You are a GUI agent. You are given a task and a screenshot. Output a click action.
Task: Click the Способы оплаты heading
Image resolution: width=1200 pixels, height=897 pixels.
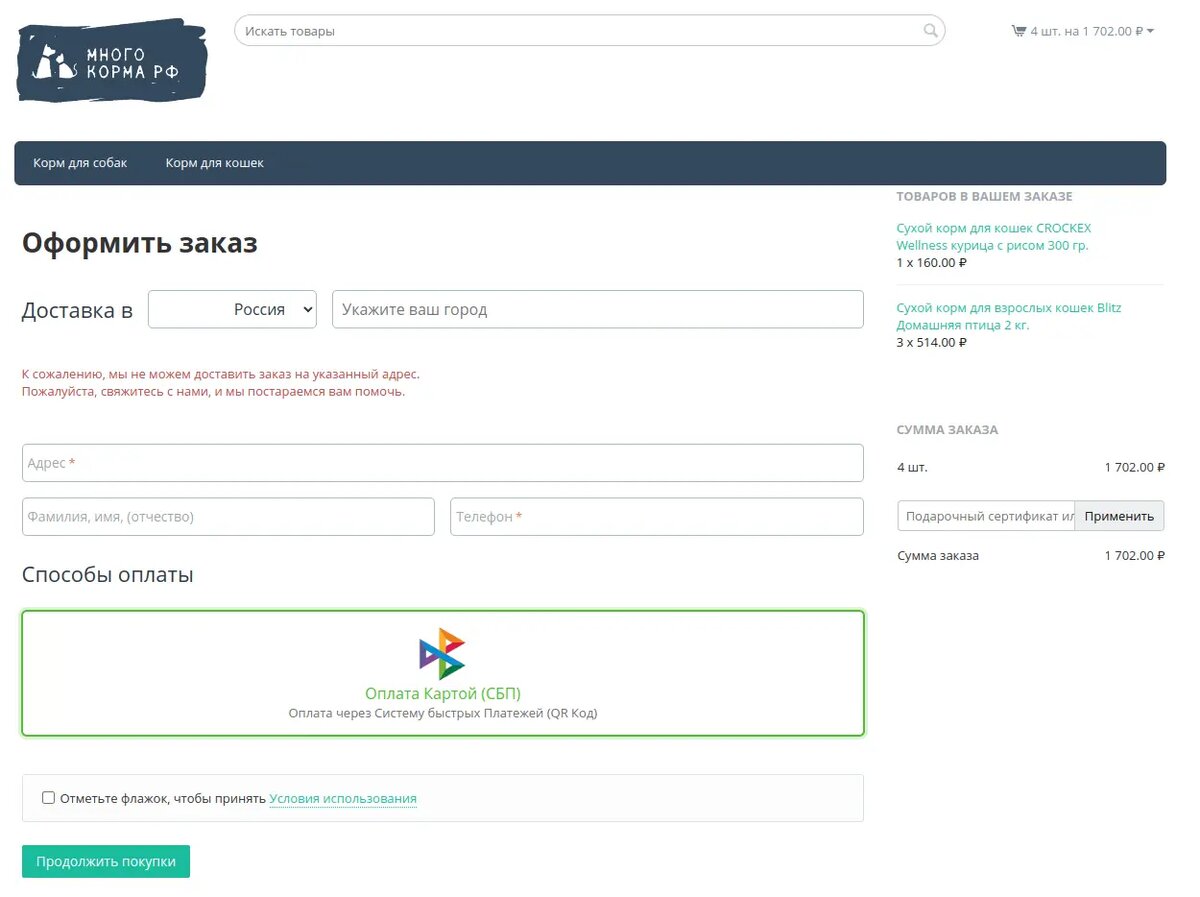click(108, 575)
